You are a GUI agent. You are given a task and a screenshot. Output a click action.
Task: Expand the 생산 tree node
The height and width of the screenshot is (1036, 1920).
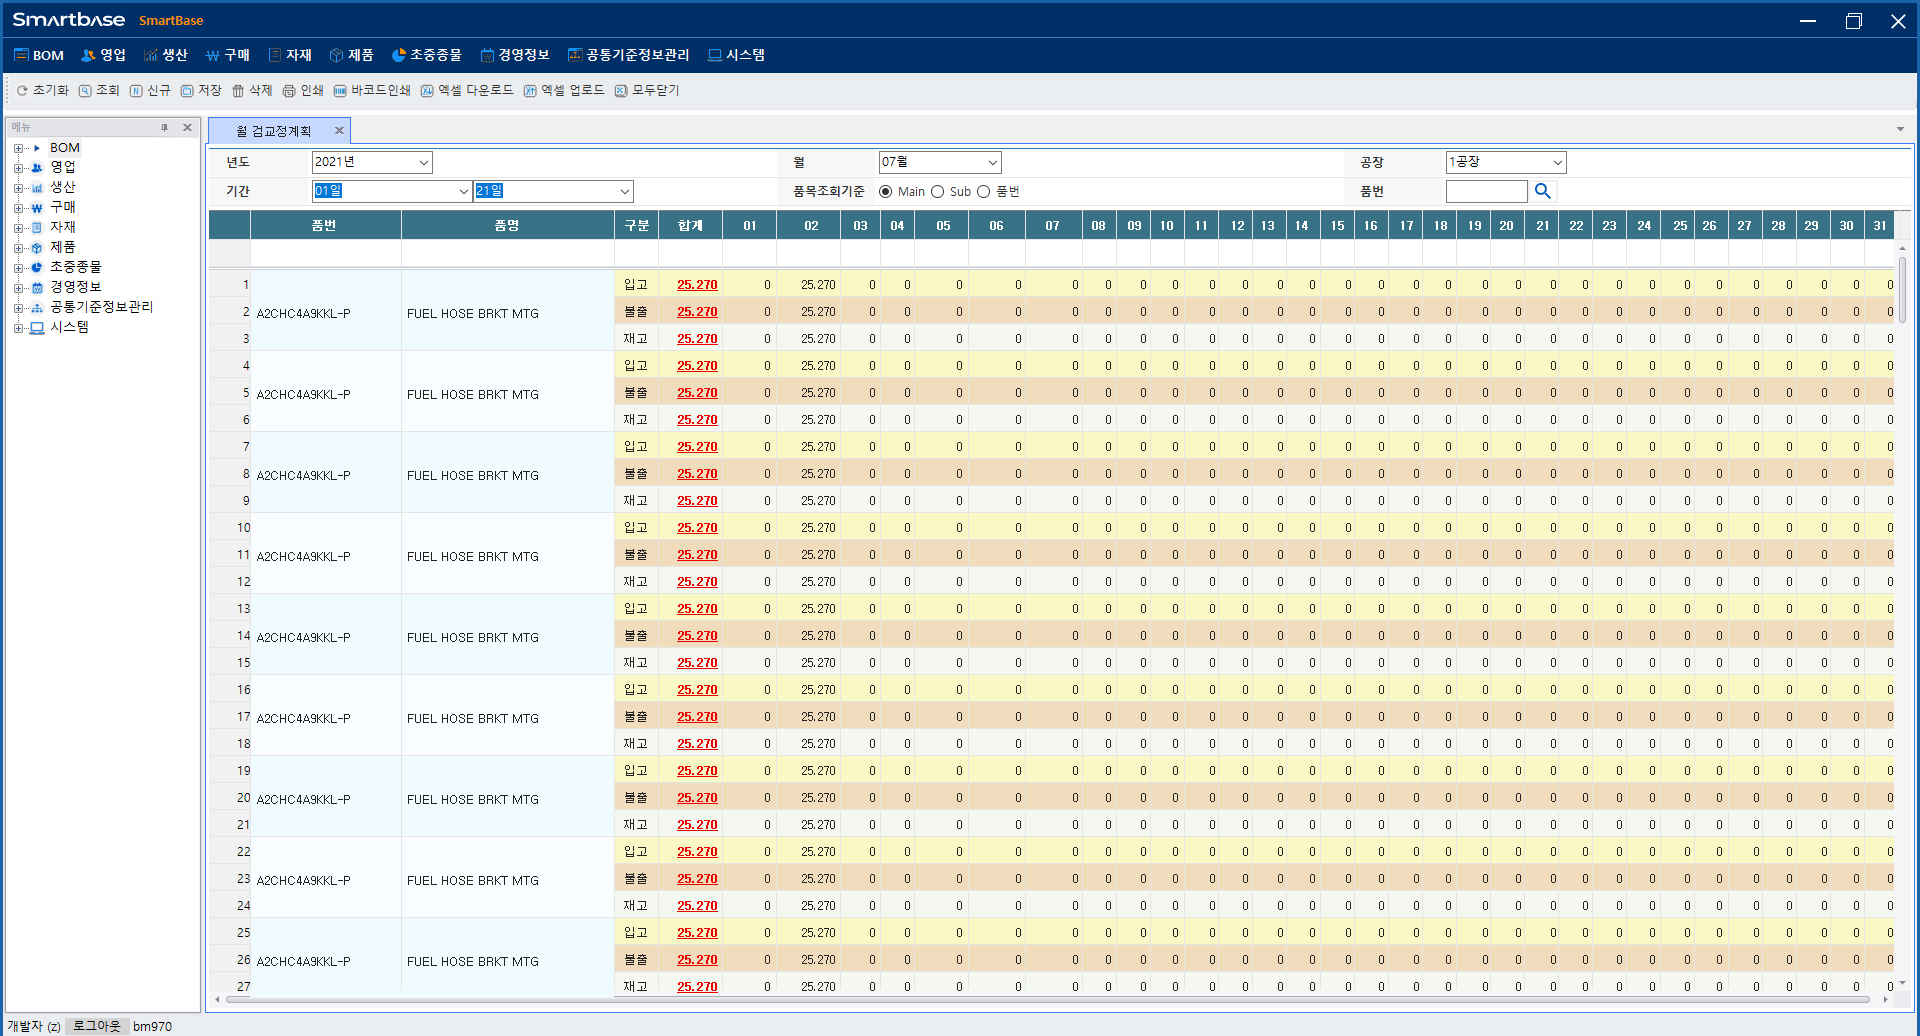click(18, 188)
